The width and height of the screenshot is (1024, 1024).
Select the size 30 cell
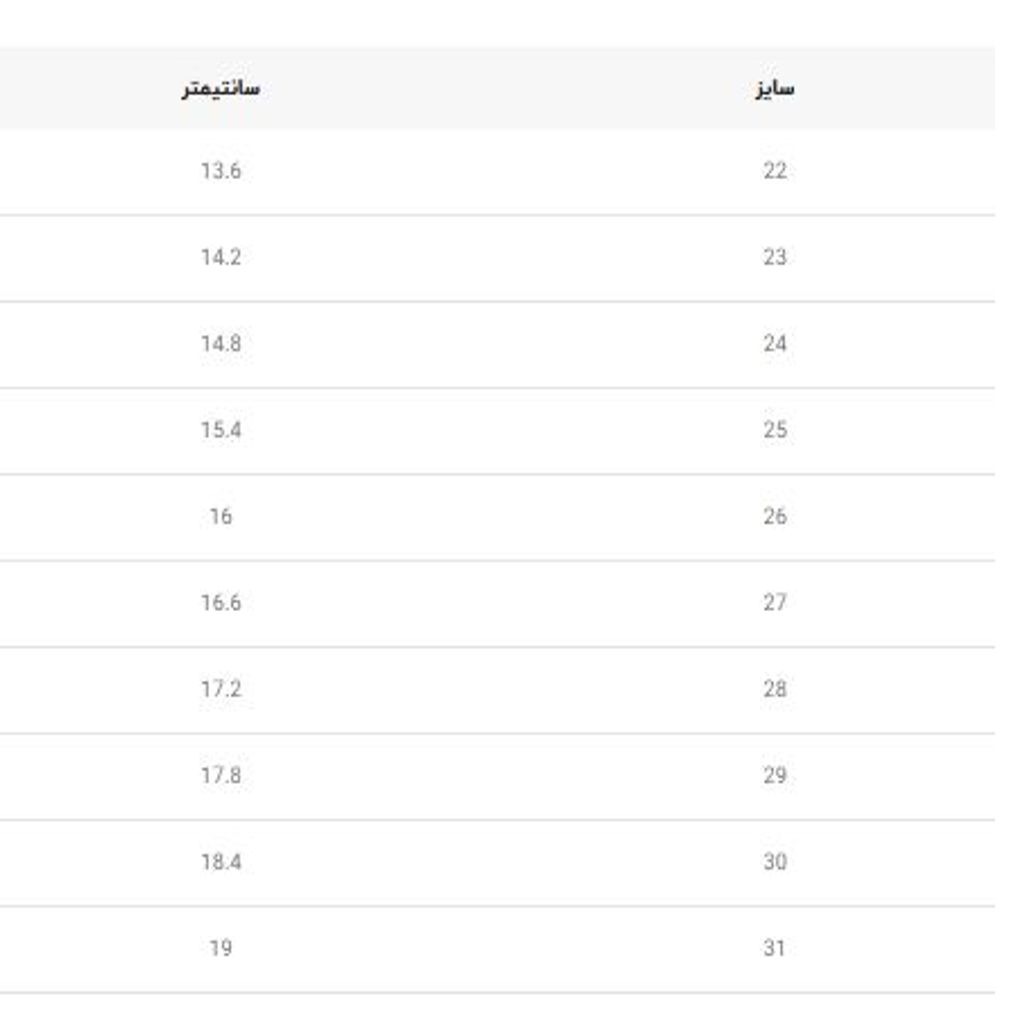point(774,862)
